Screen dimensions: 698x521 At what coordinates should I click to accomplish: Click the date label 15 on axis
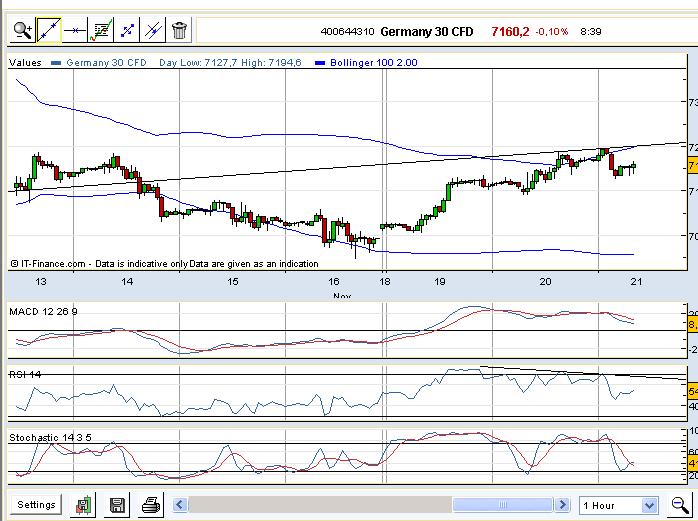(233, 281)
